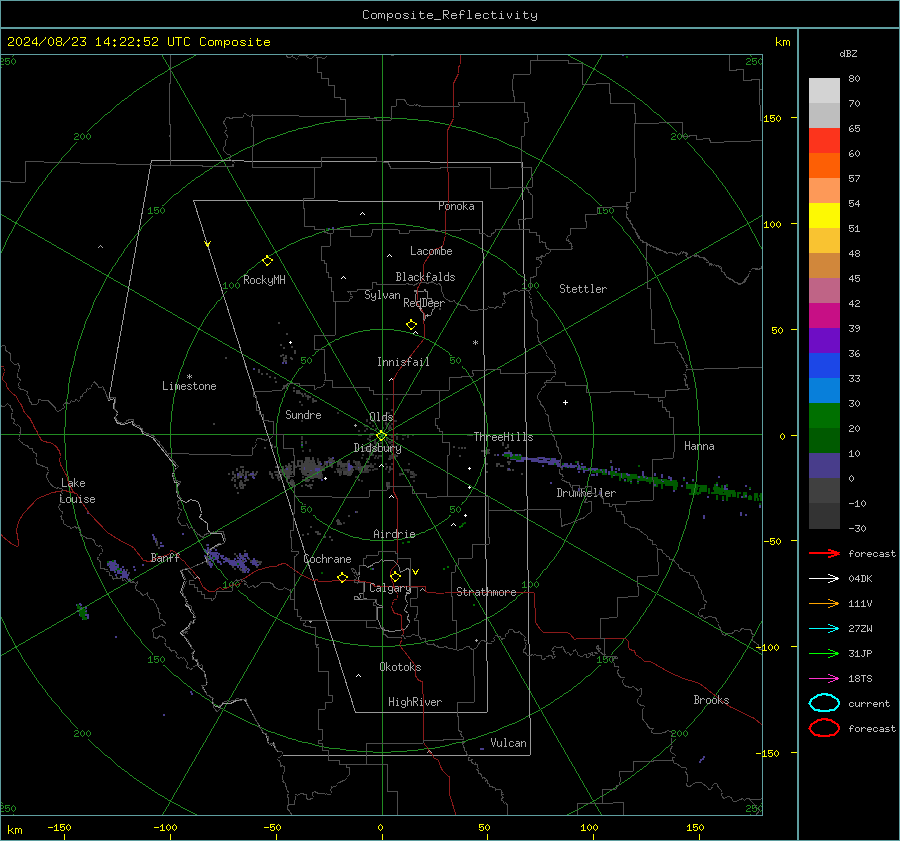Click the cyan 27ZW arrow icon
The height and width of the screenshot is (841, 900).
[x=824, y=628]
